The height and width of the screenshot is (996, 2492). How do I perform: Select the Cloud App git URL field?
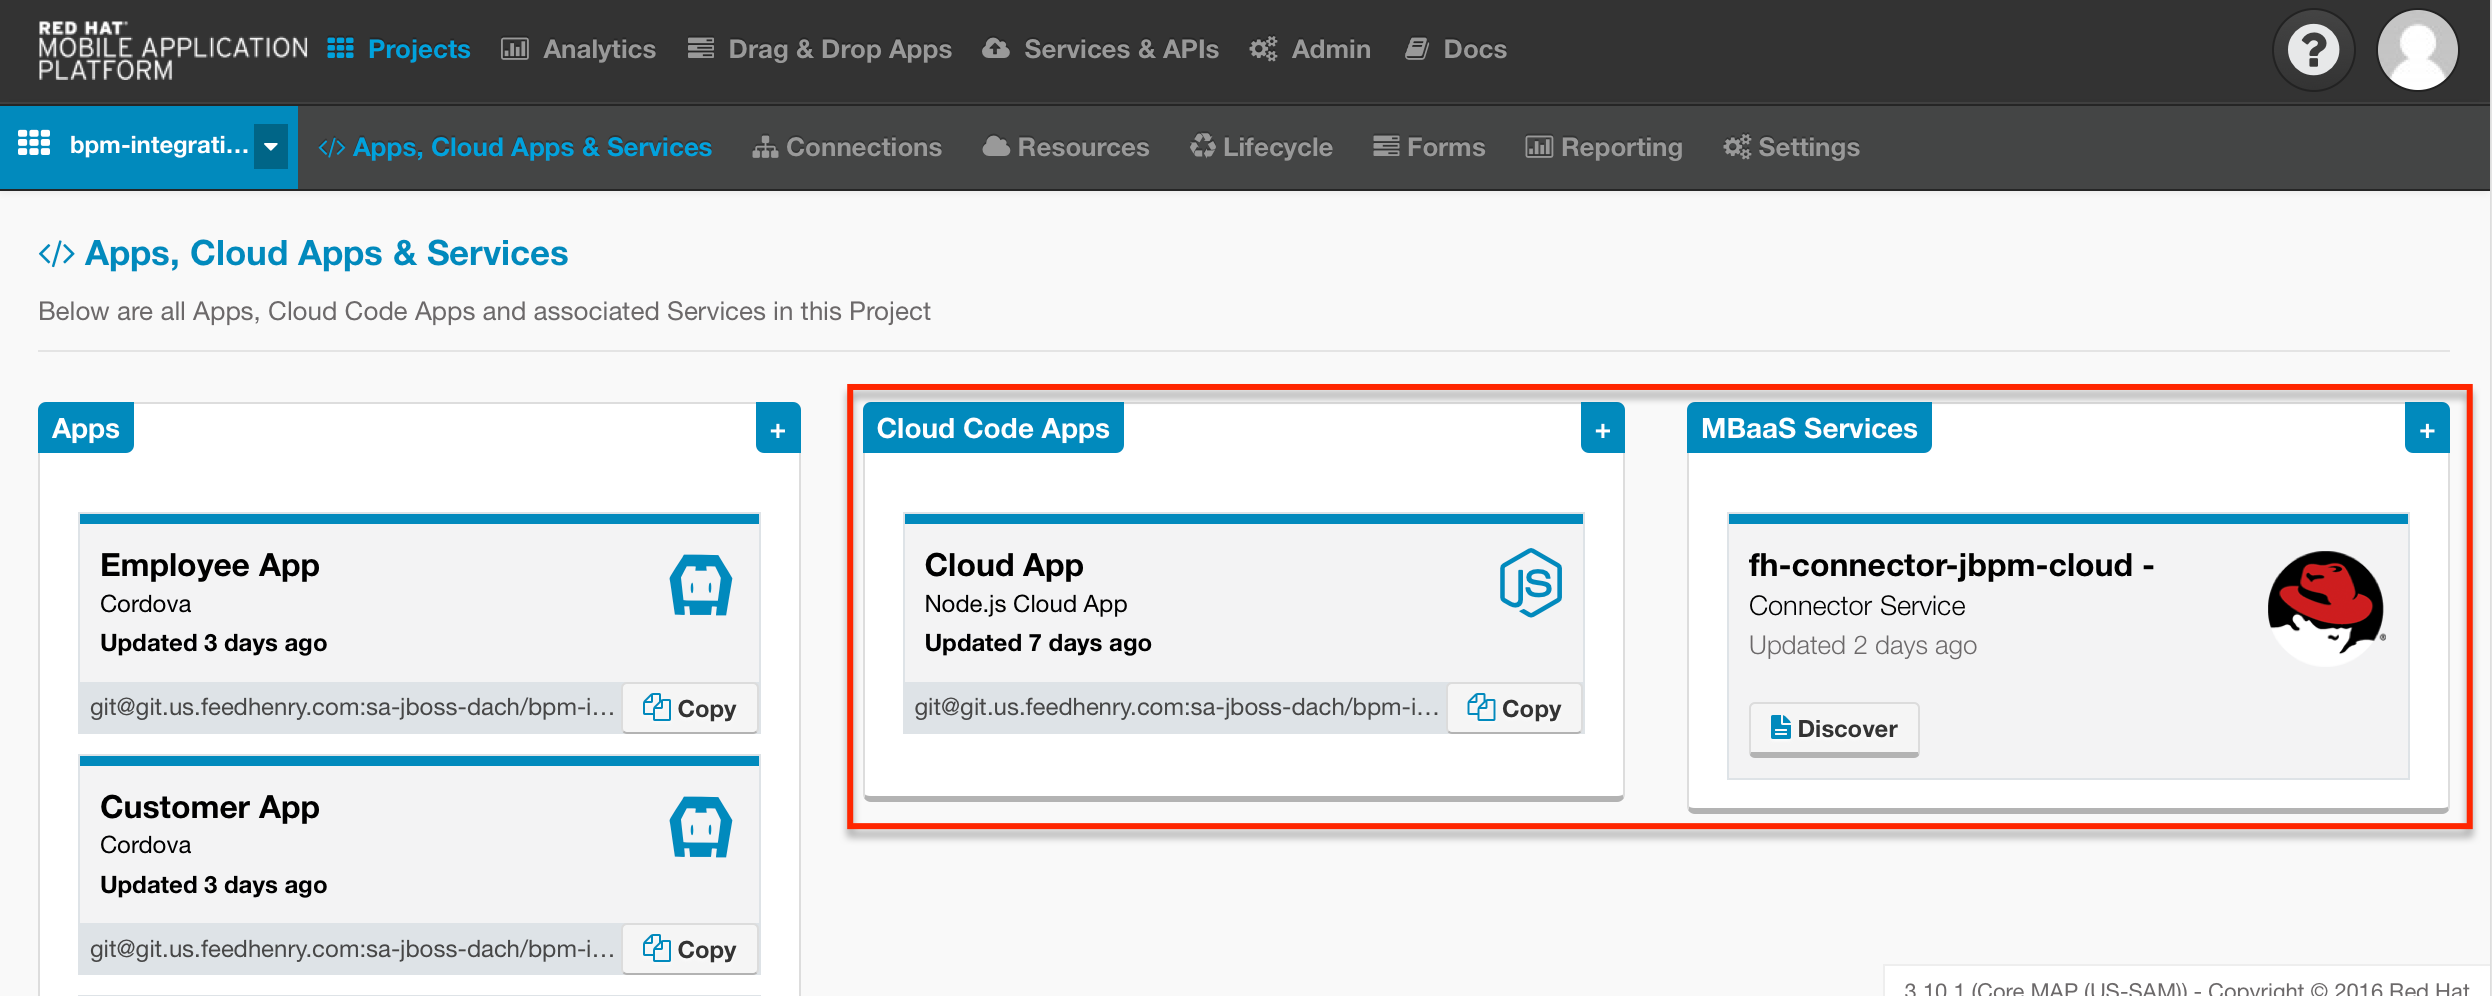[x=1176, y=708]
